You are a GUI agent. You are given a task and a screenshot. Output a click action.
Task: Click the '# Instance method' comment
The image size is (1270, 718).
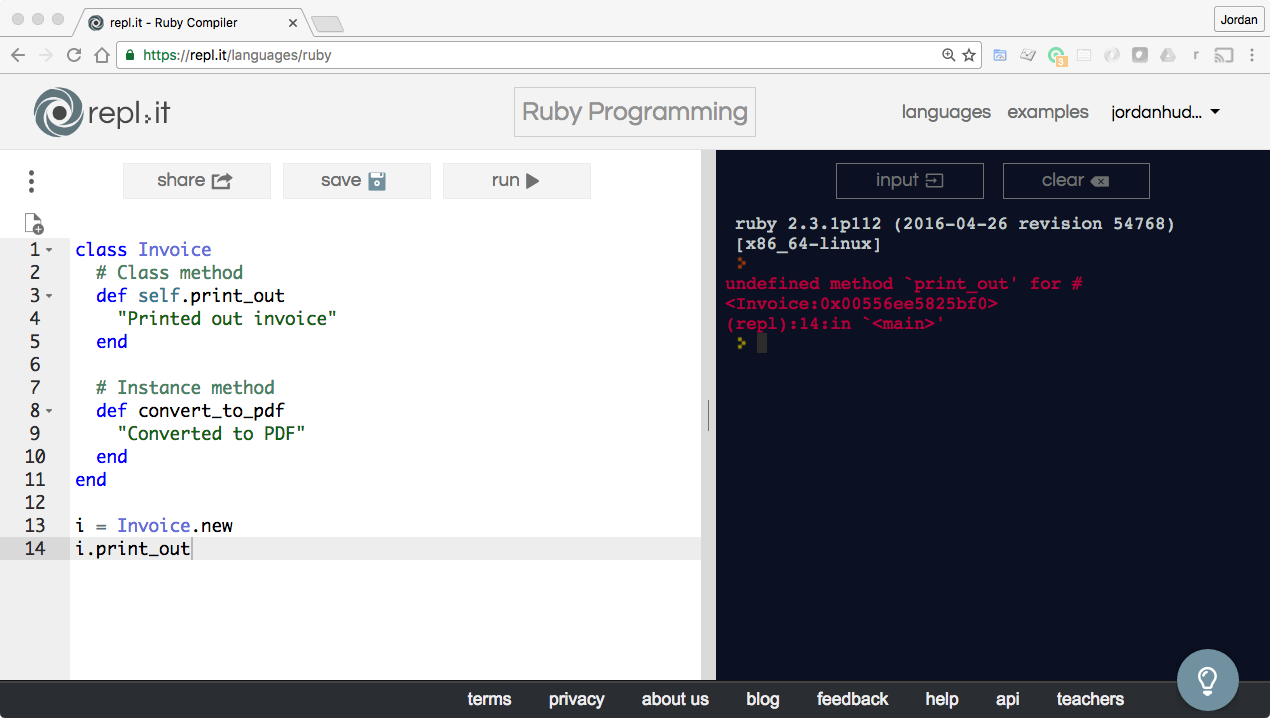186,388
